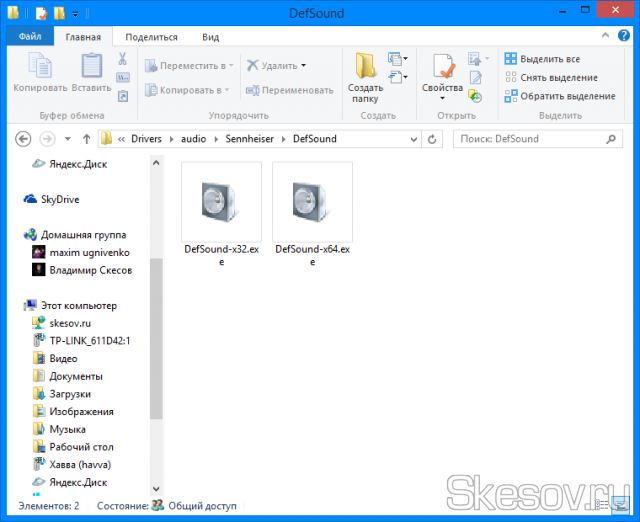
Task: Open the Файл menu
Action: point(30,37)
